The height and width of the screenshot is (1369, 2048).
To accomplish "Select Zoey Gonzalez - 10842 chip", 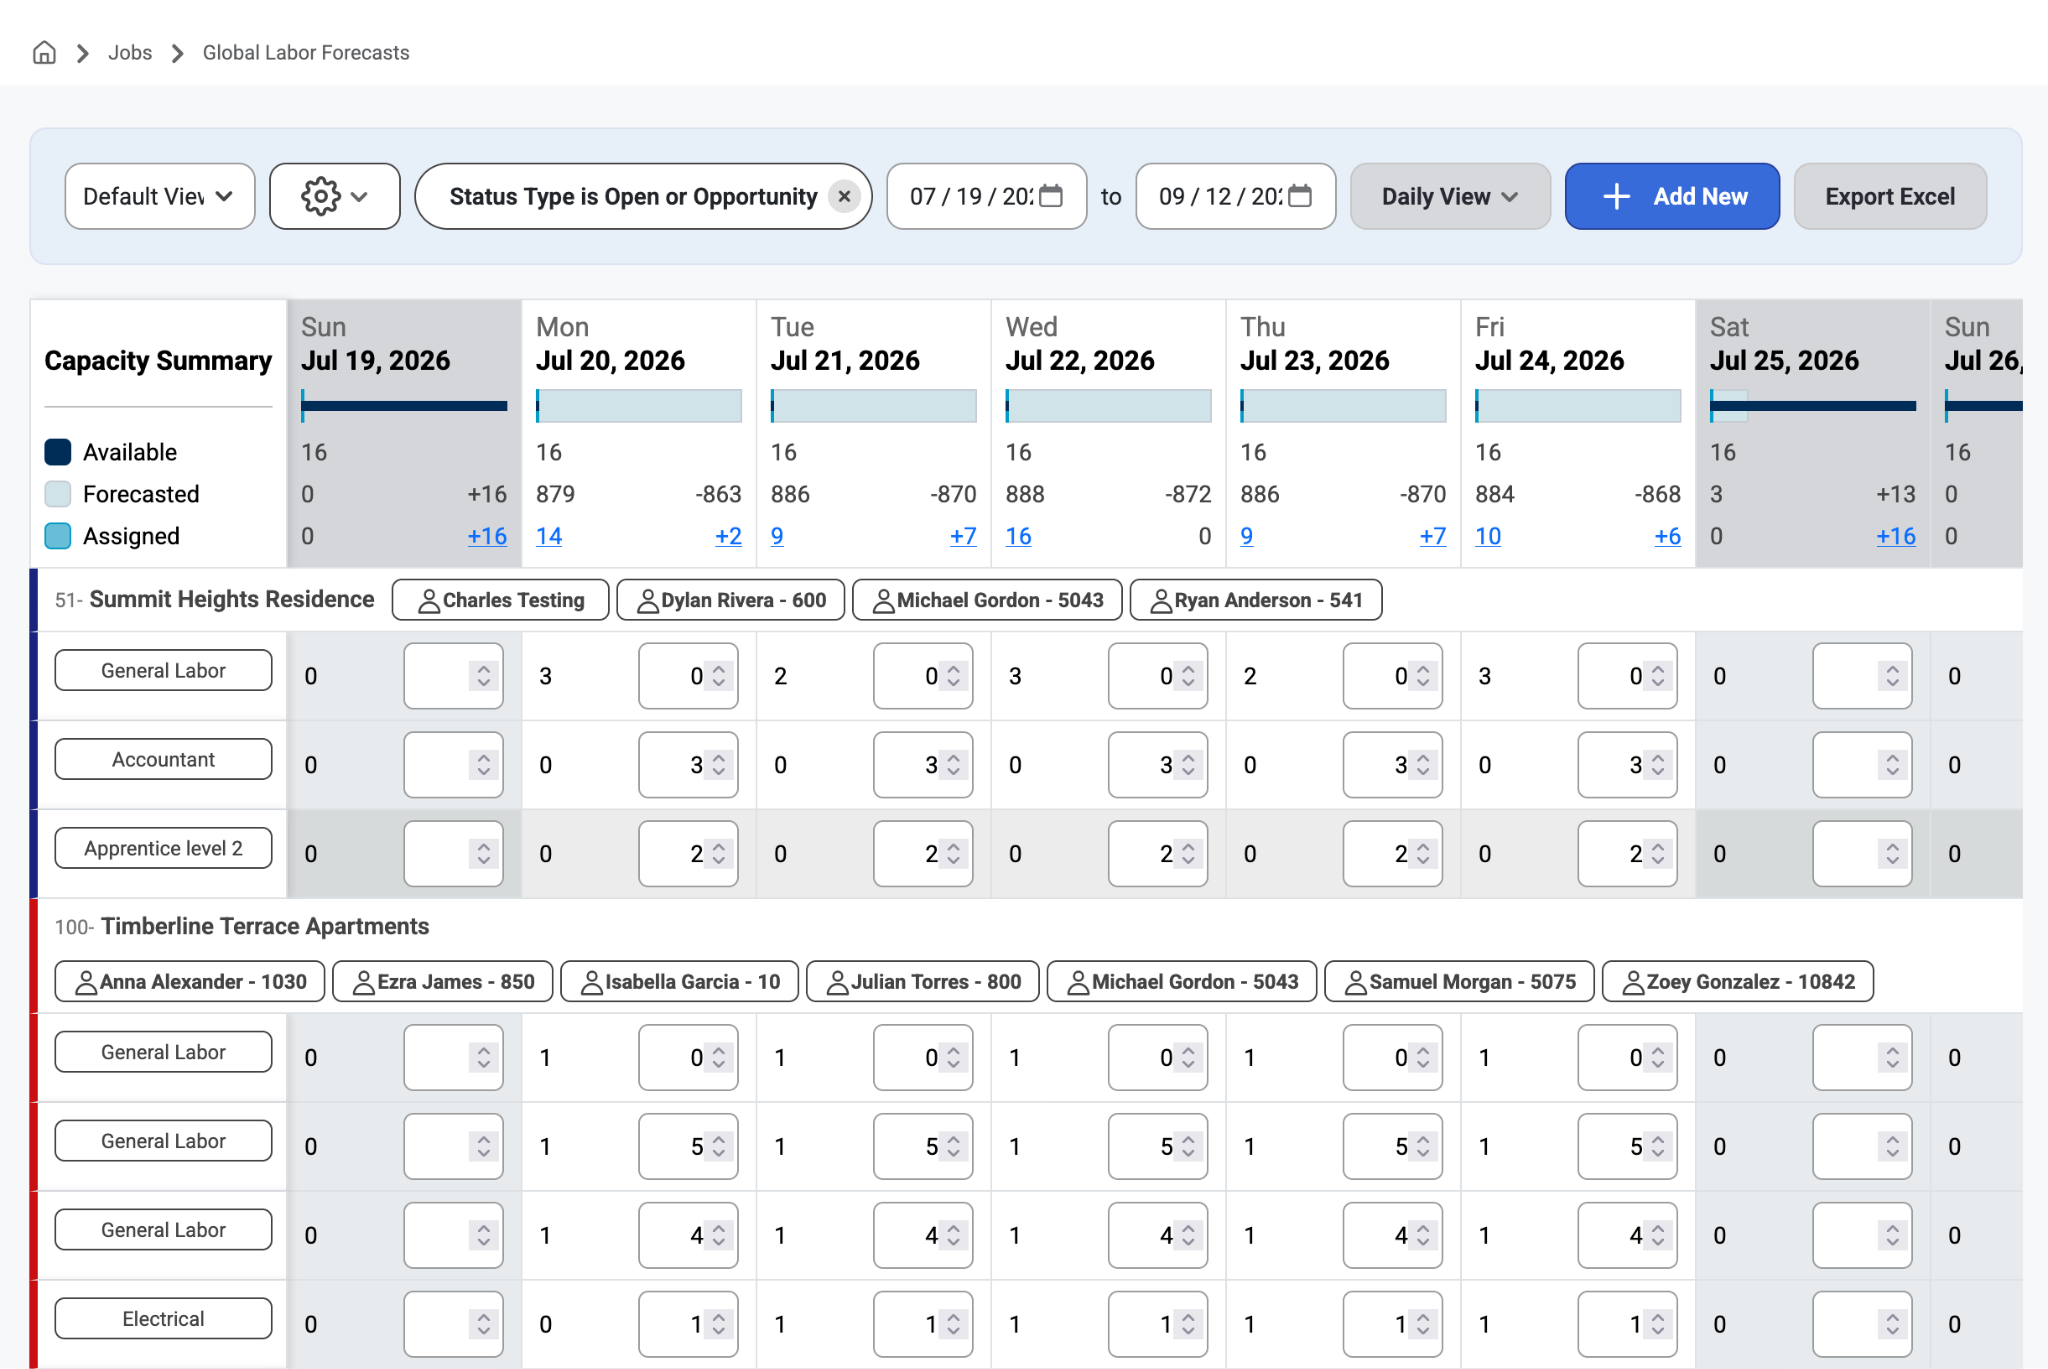I will (x=1738, y=982).
